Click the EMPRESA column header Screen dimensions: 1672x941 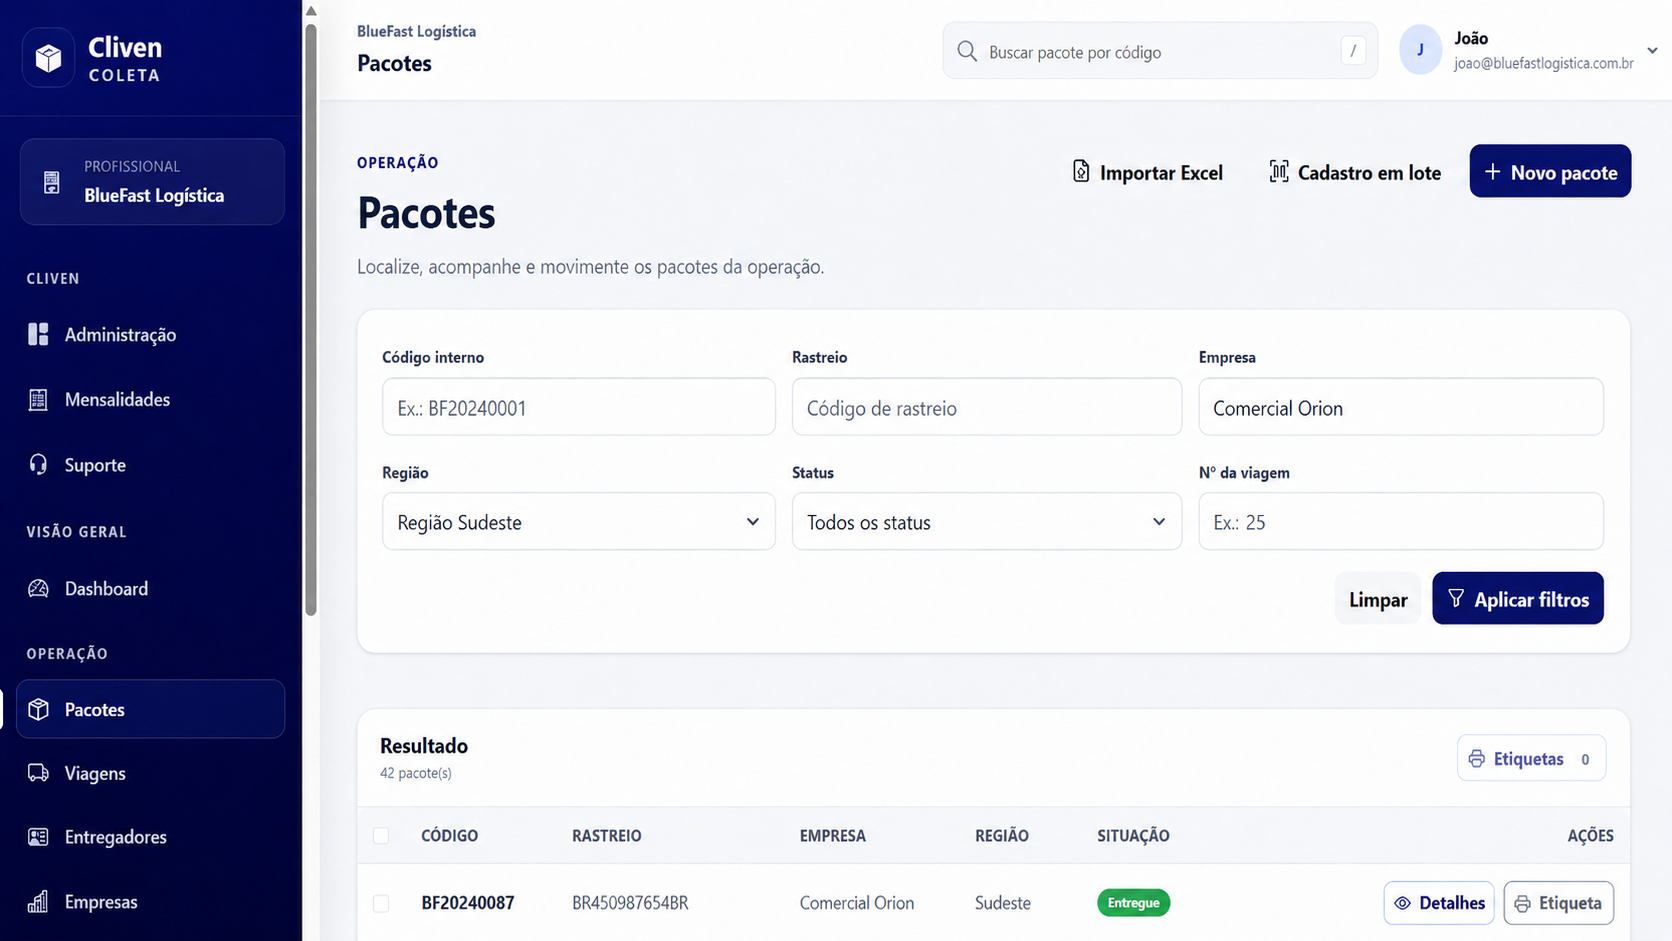click(833, 835)
